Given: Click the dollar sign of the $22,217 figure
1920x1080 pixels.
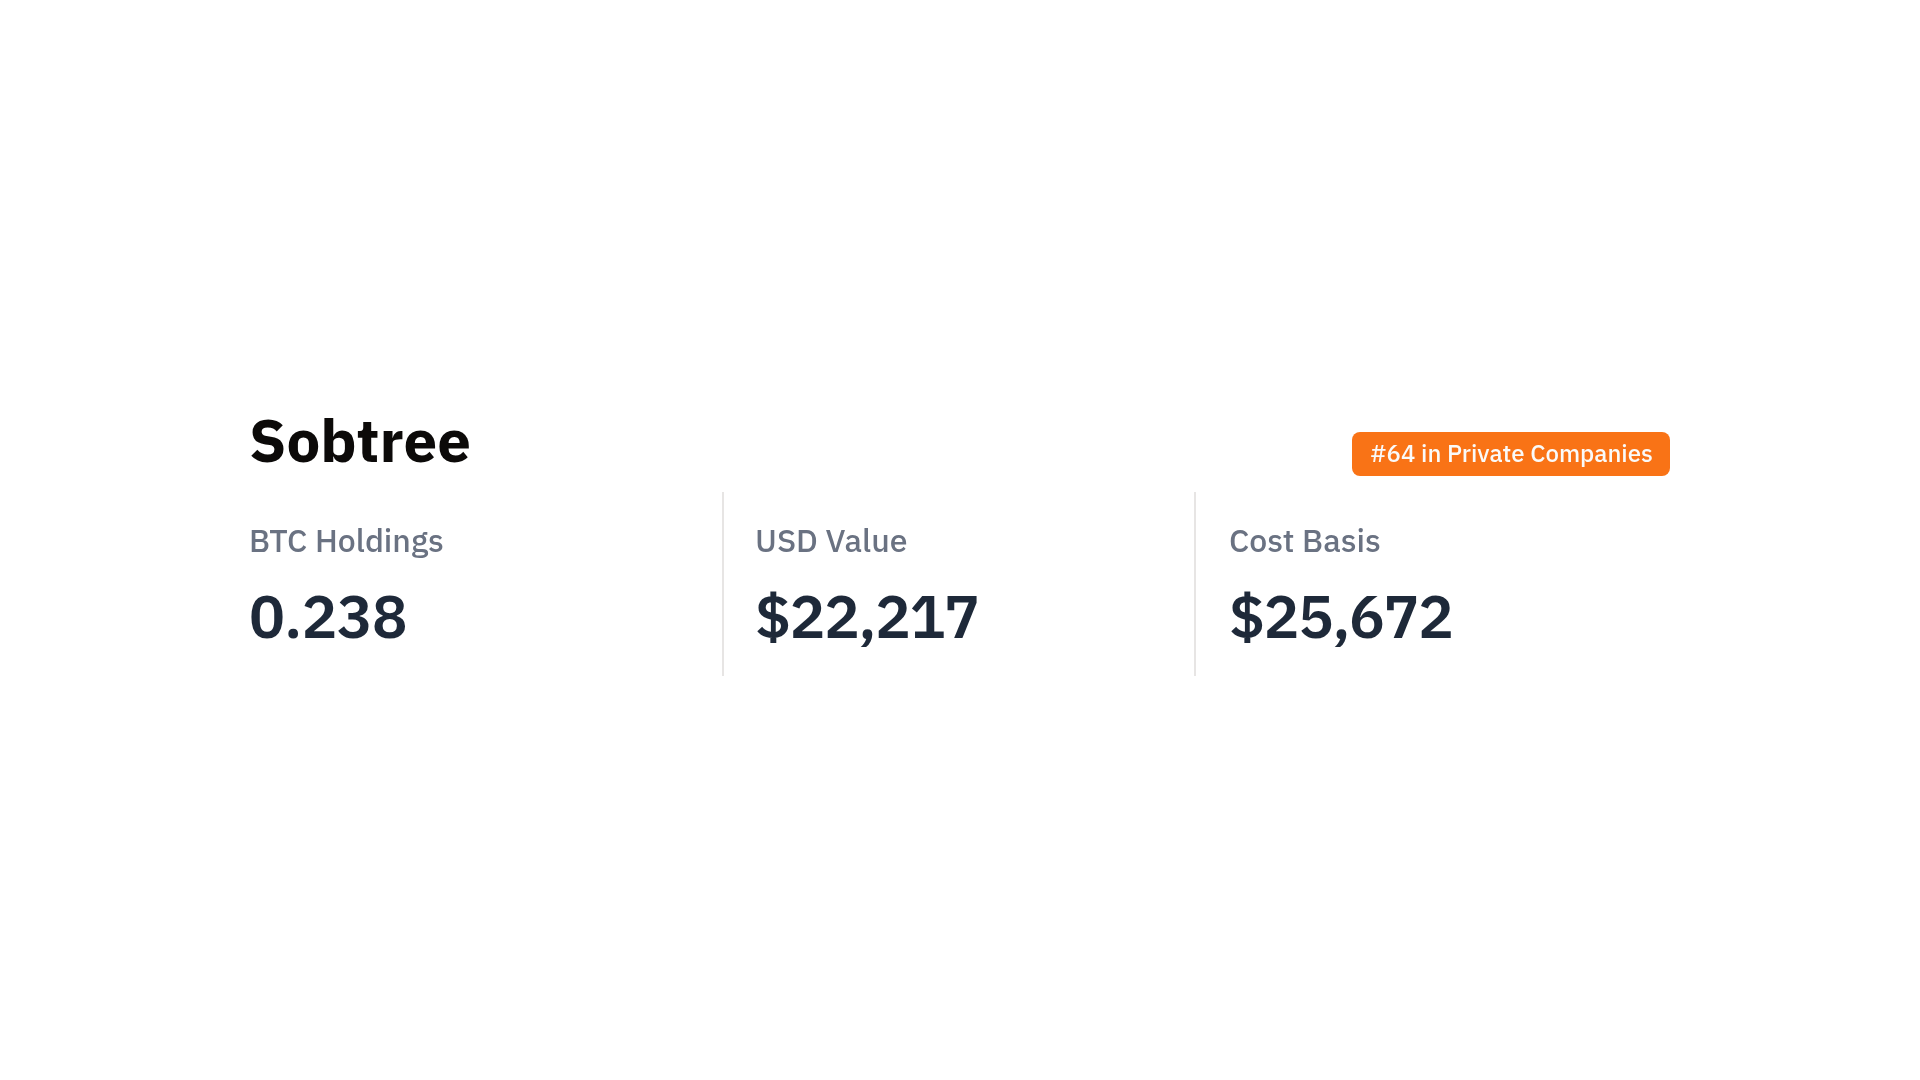Looking at the screenshot, I should coord(772,617).
